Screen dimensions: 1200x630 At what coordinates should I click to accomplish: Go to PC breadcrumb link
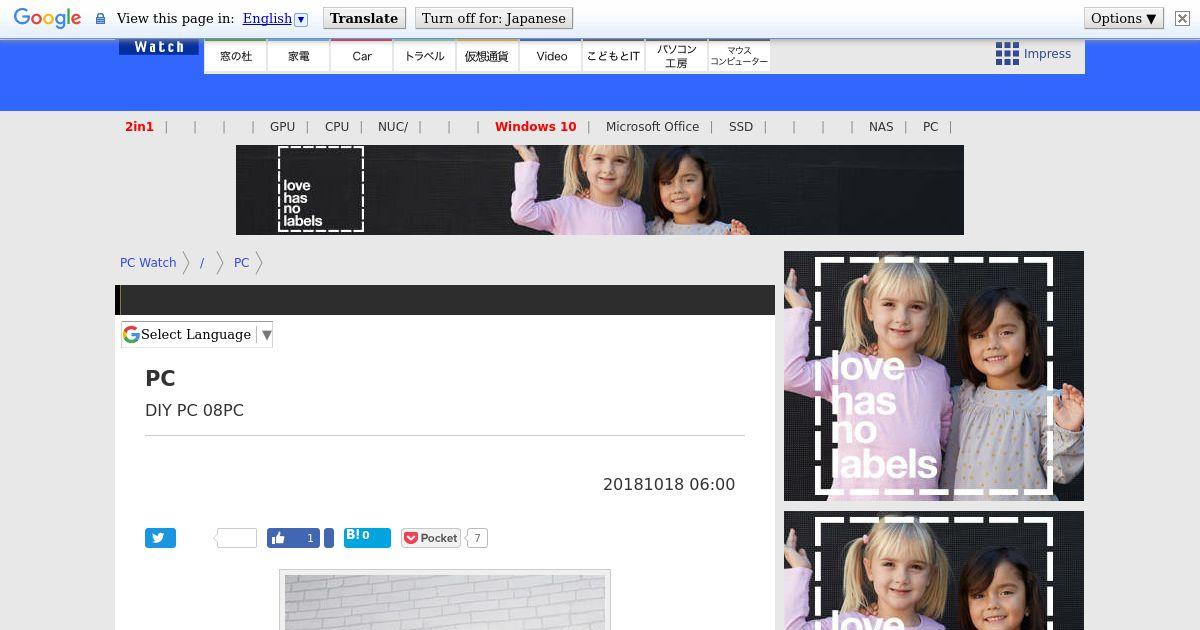tap(241, 263)
